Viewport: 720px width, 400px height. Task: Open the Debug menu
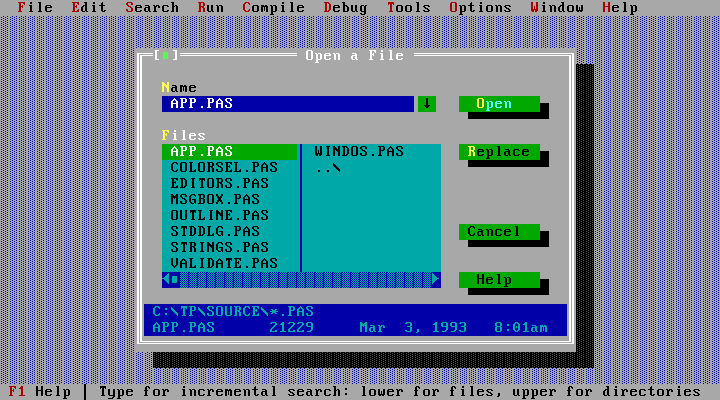pyautogui.click(x=345, y=8)
